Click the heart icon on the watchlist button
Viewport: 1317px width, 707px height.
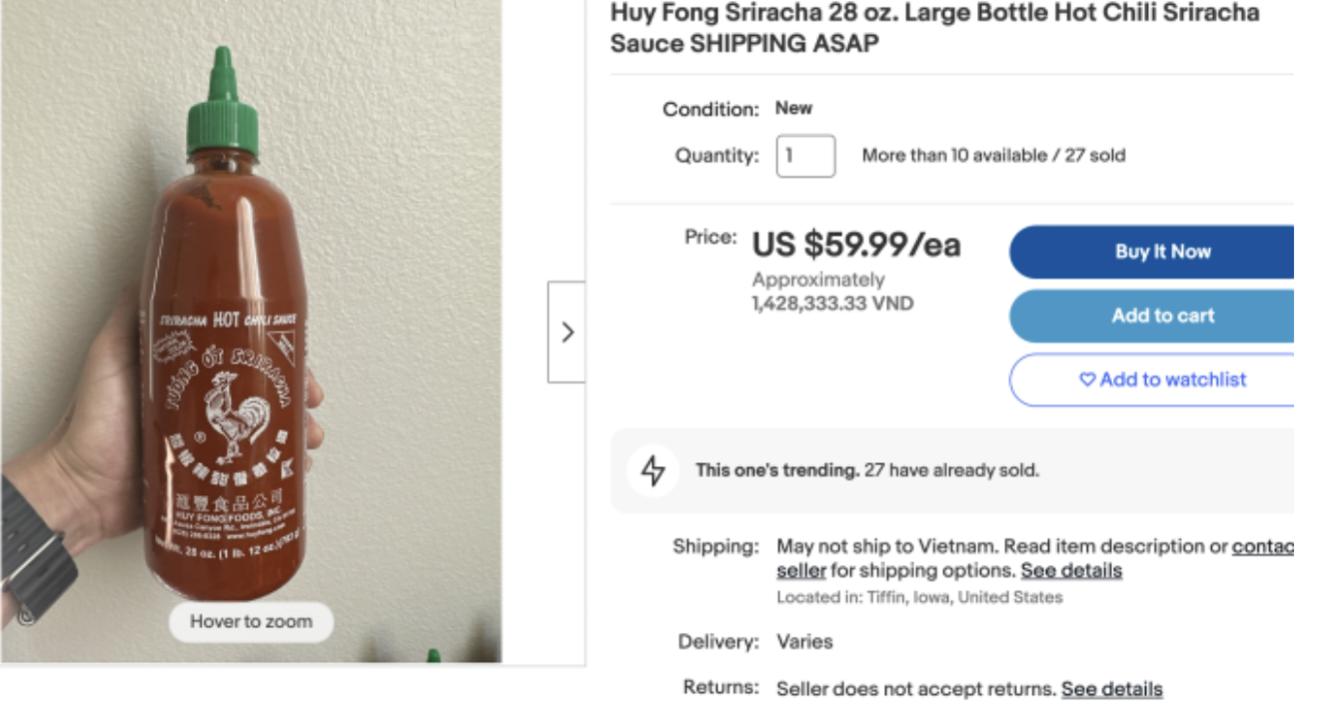(x=1087, y=380)
